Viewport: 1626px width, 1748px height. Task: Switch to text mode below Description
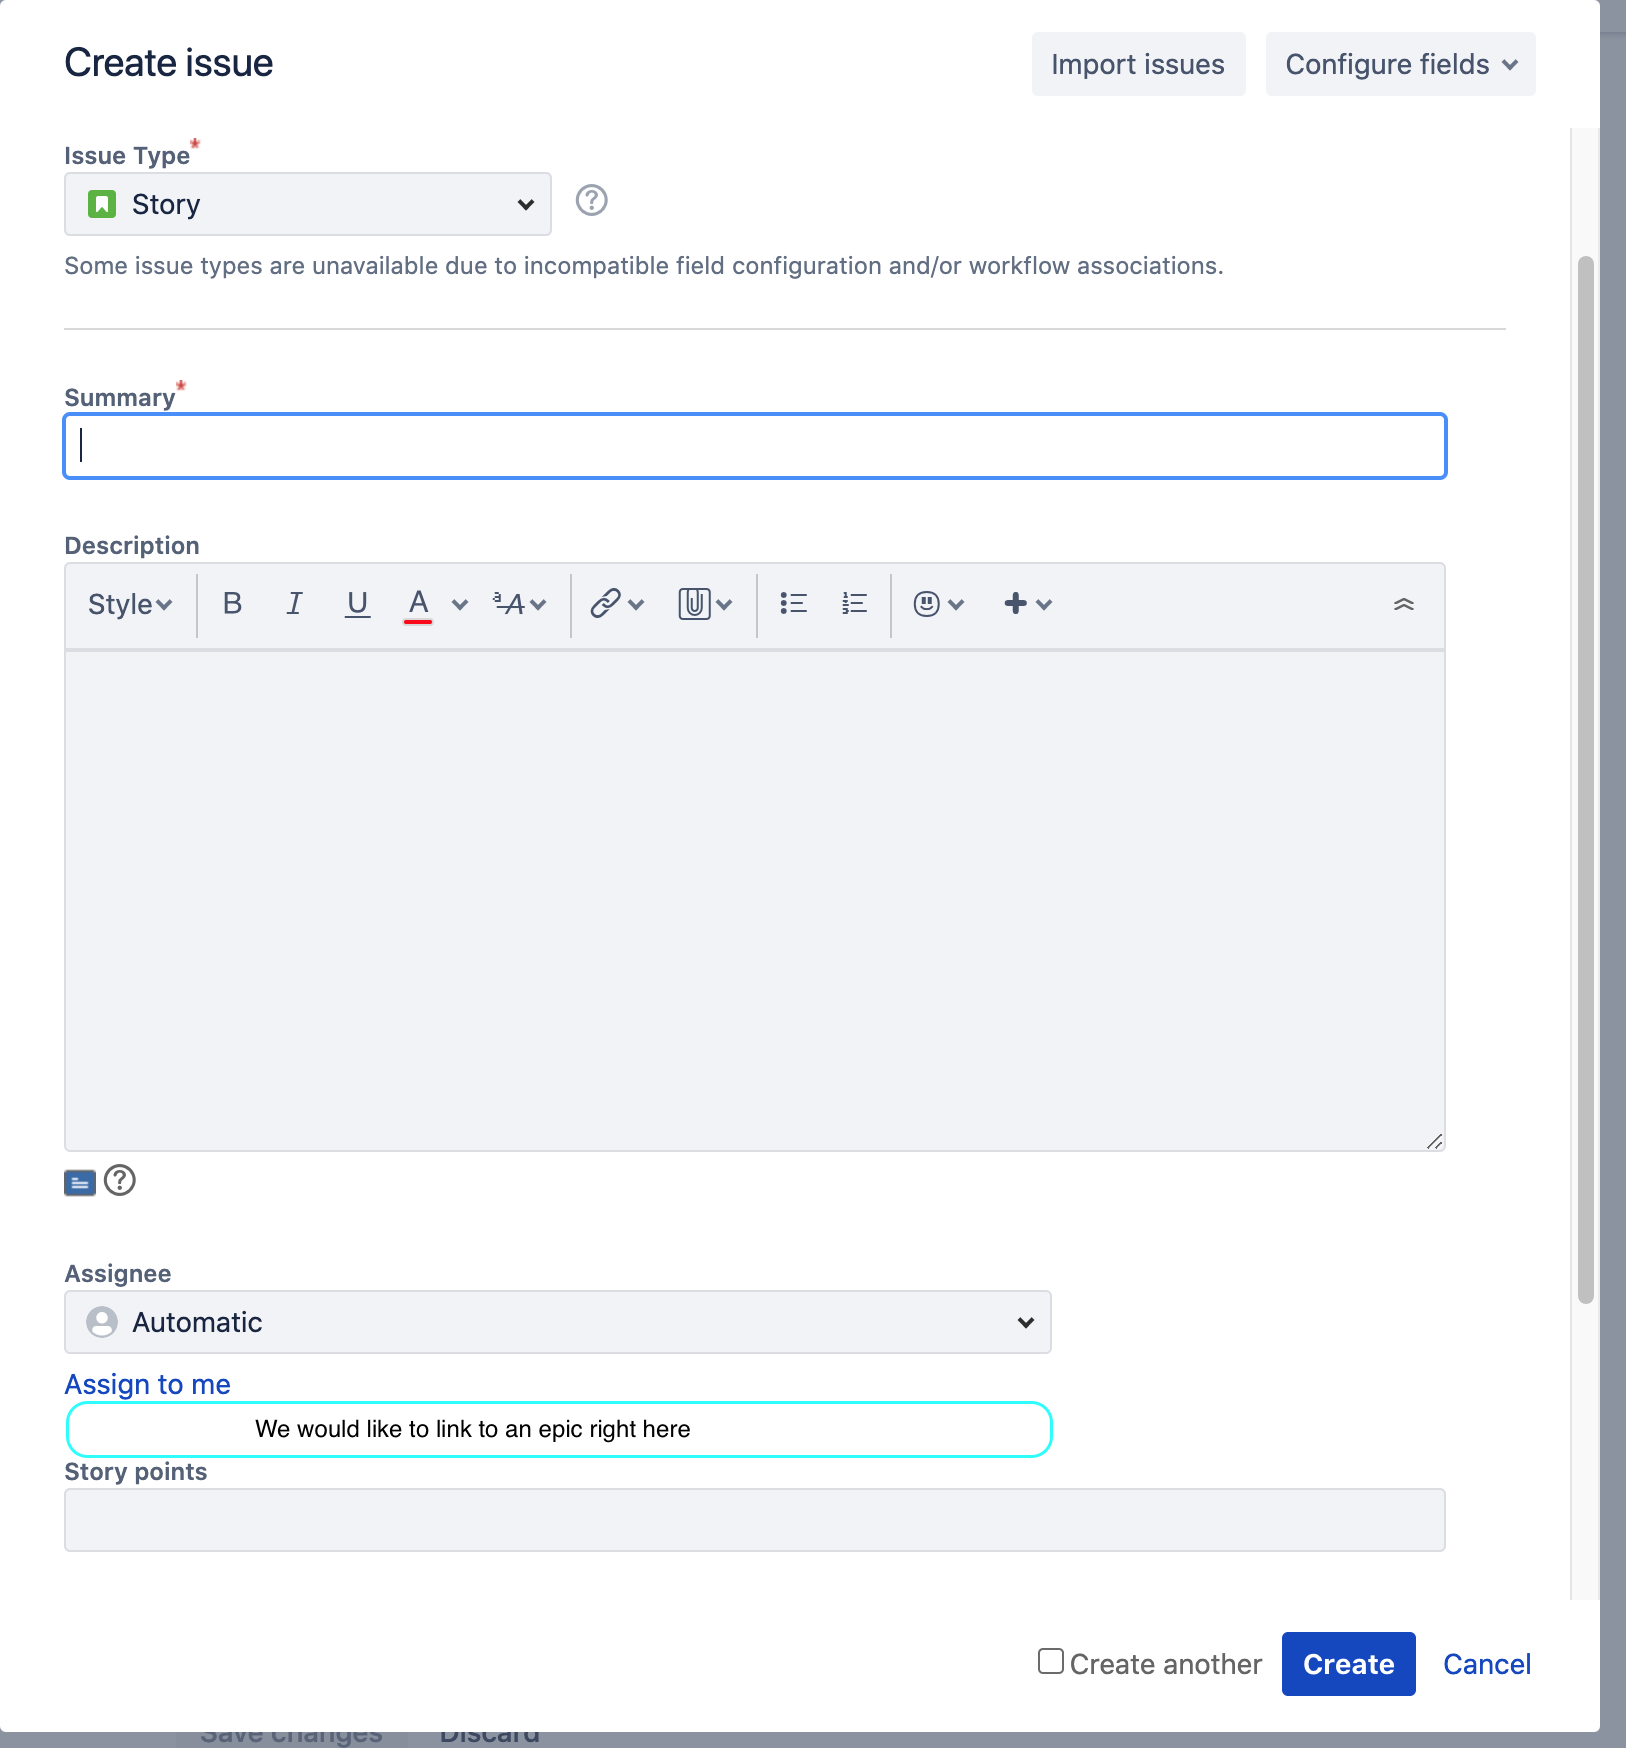point(80,1183)
